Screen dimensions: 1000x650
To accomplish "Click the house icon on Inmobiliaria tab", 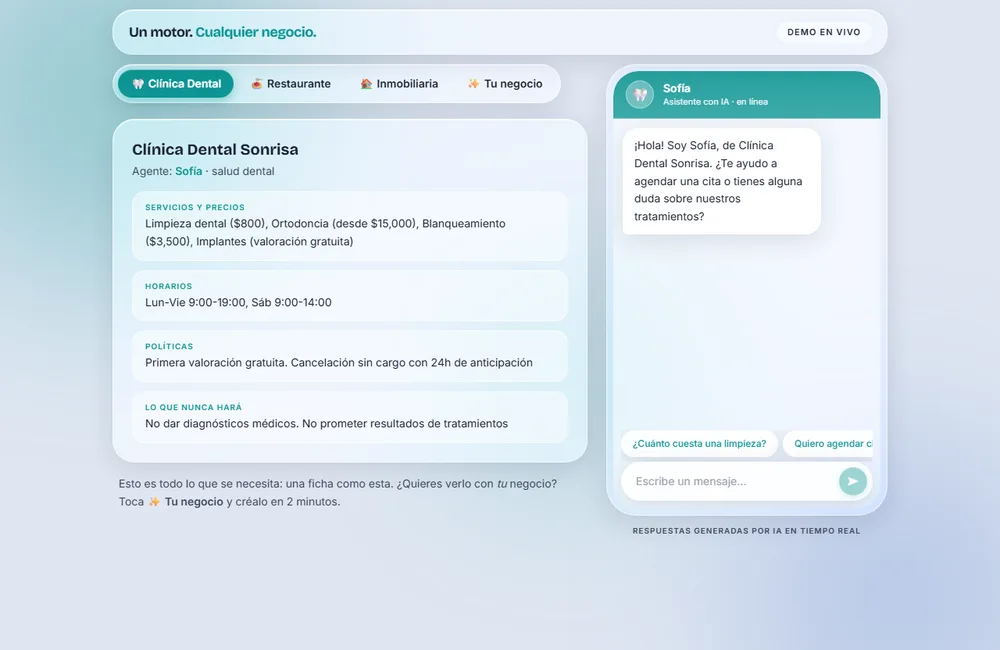I will pyautogui.click(x=366, y=84).
